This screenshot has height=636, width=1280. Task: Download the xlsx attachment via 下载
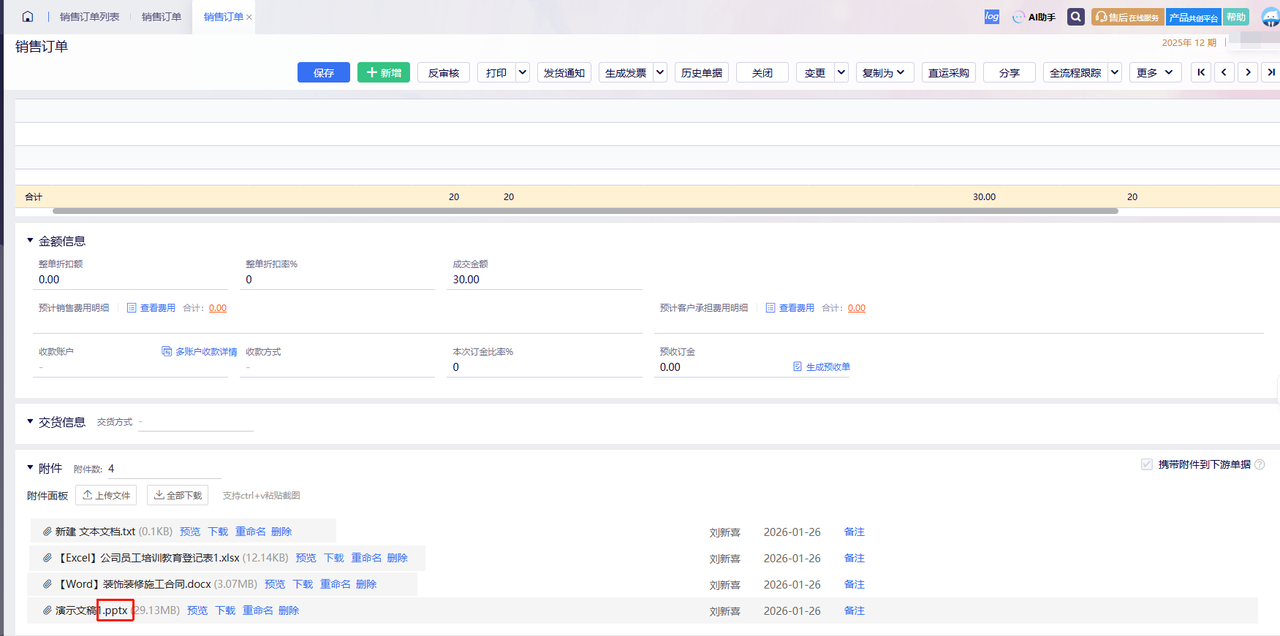(x=333, y=558)
